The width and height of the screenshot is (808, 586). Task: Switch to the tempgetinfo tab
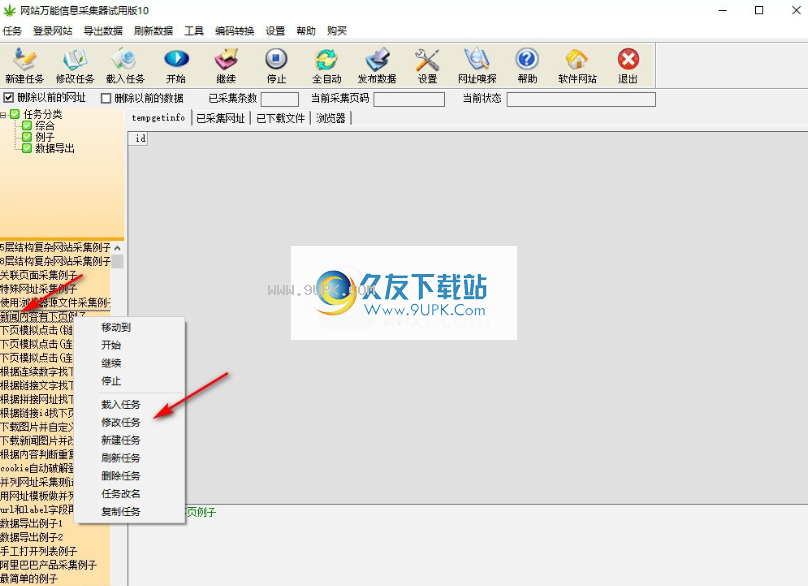click(x=158, y=118)
